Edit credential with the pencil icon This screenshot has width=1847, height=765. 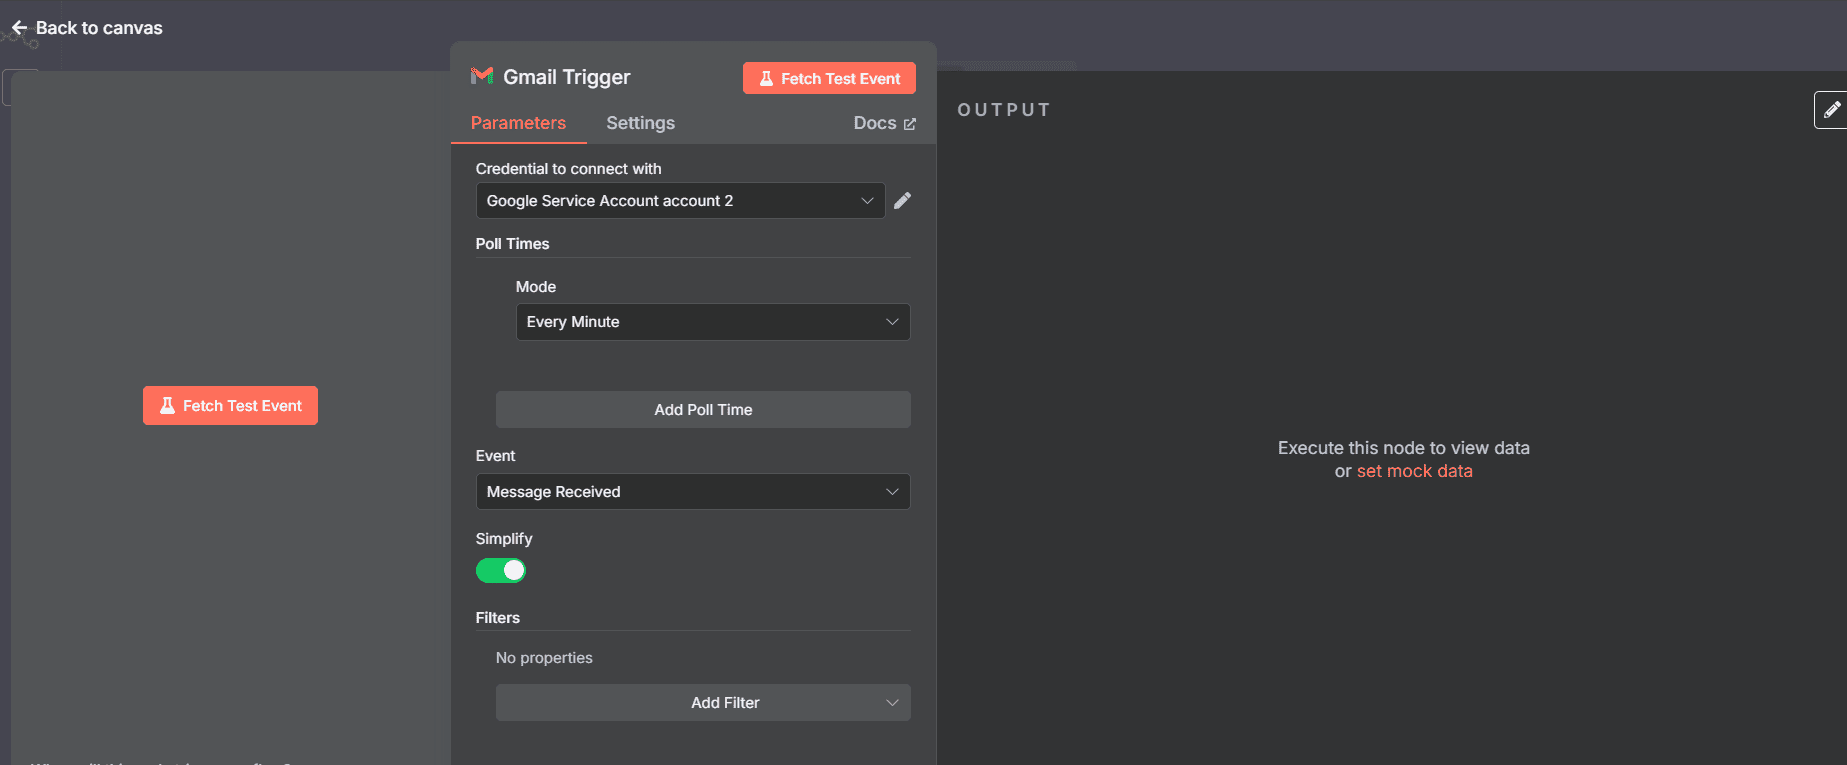902,201
